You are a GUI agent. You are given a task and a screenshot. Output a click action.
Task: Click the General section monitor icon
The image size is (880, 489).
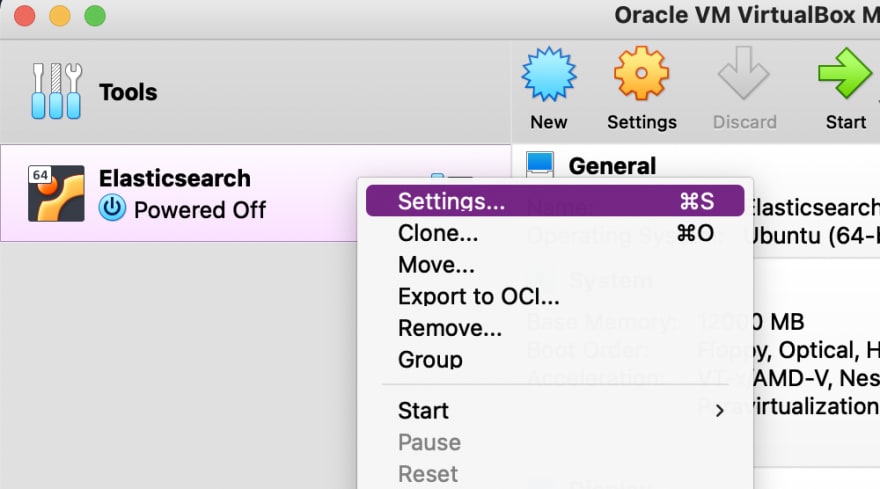[x=540, y=164]
